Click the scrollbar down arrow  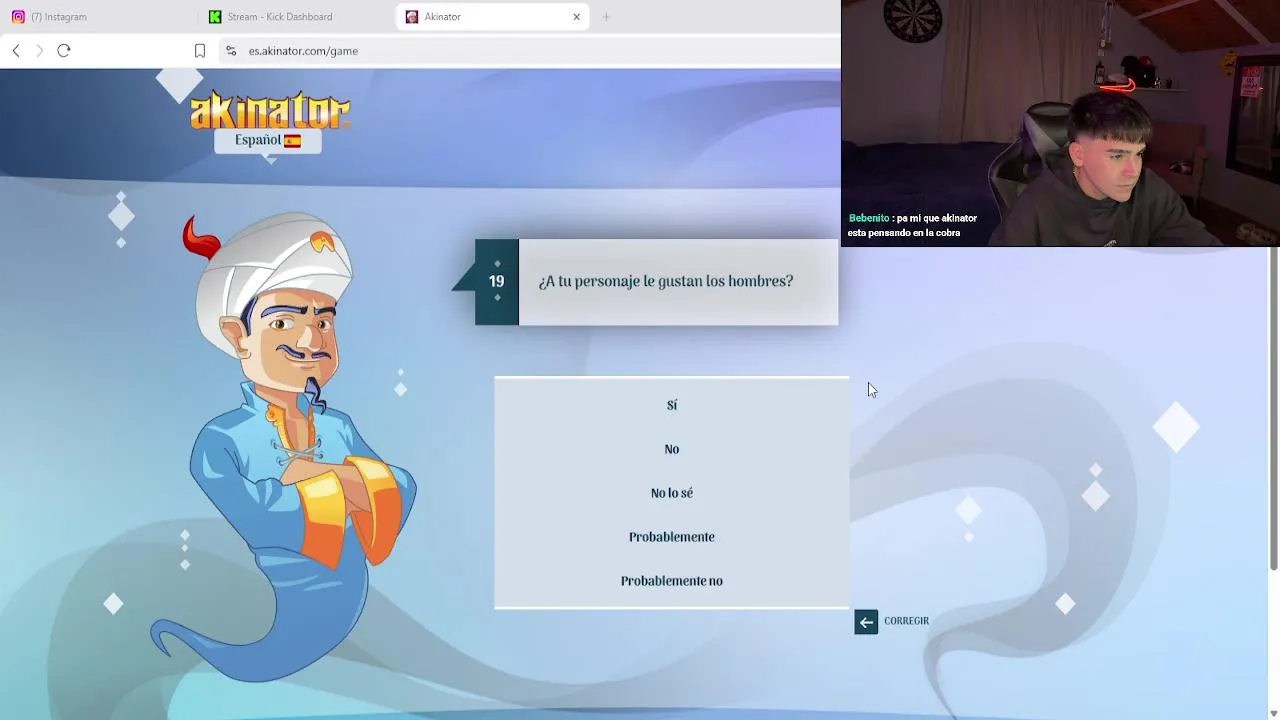(1273, 712)
